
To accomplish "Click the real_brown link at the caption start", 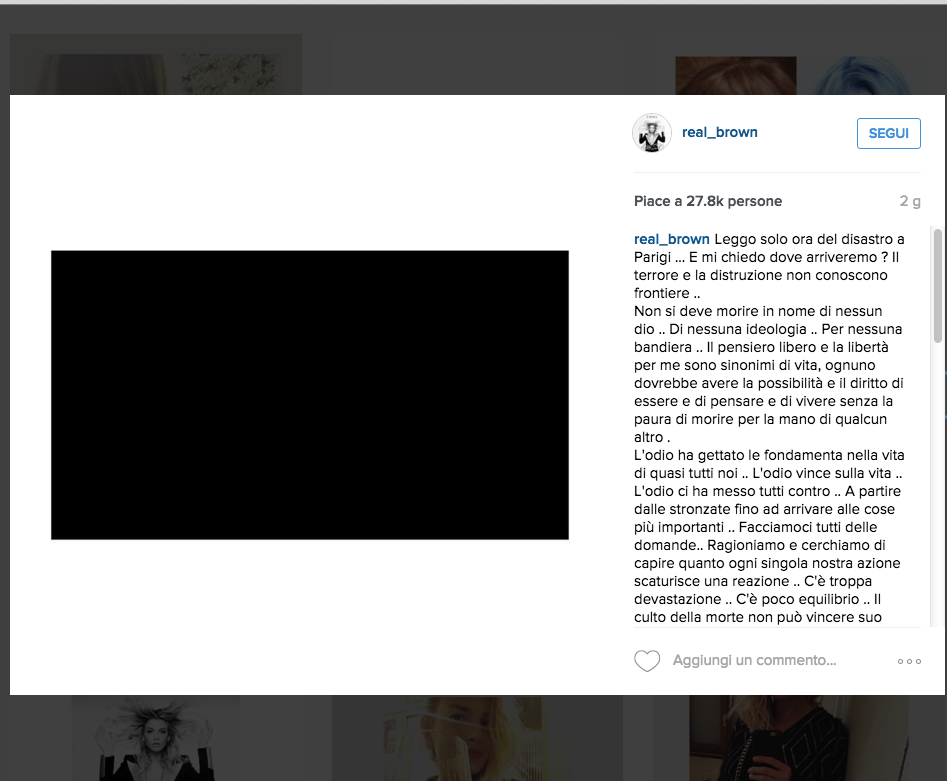I will click(x=670, y=239).
